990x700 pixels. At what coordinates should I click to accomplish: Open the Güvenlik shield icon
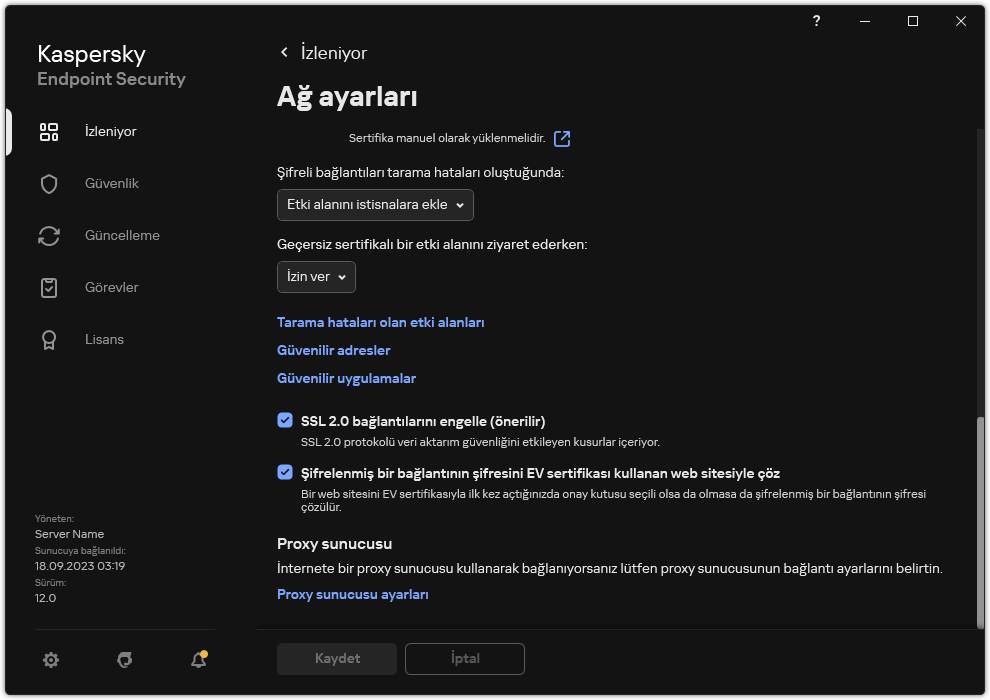pos(49,184)
